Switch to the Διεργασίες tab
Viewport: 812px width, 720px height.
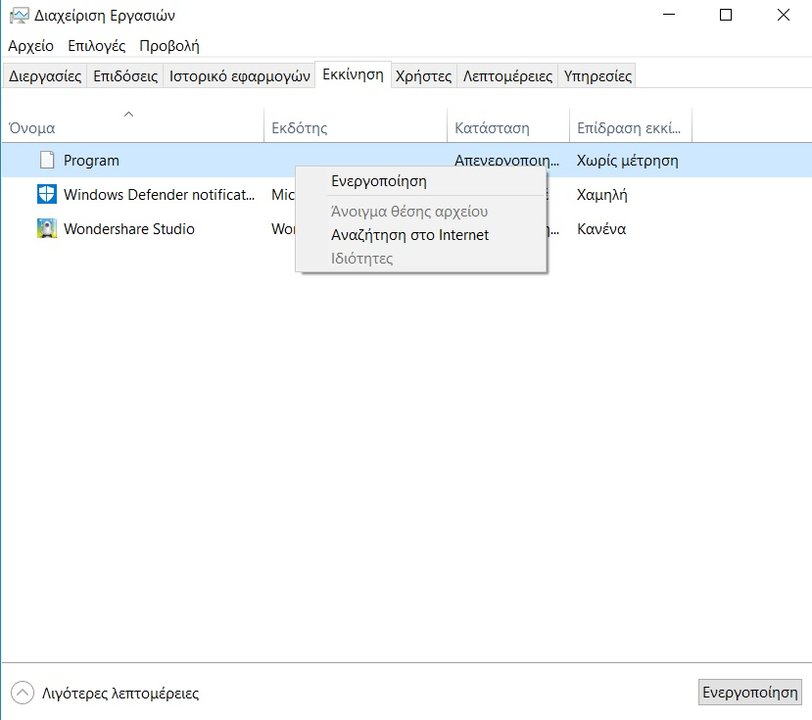[x=45, y=76]
